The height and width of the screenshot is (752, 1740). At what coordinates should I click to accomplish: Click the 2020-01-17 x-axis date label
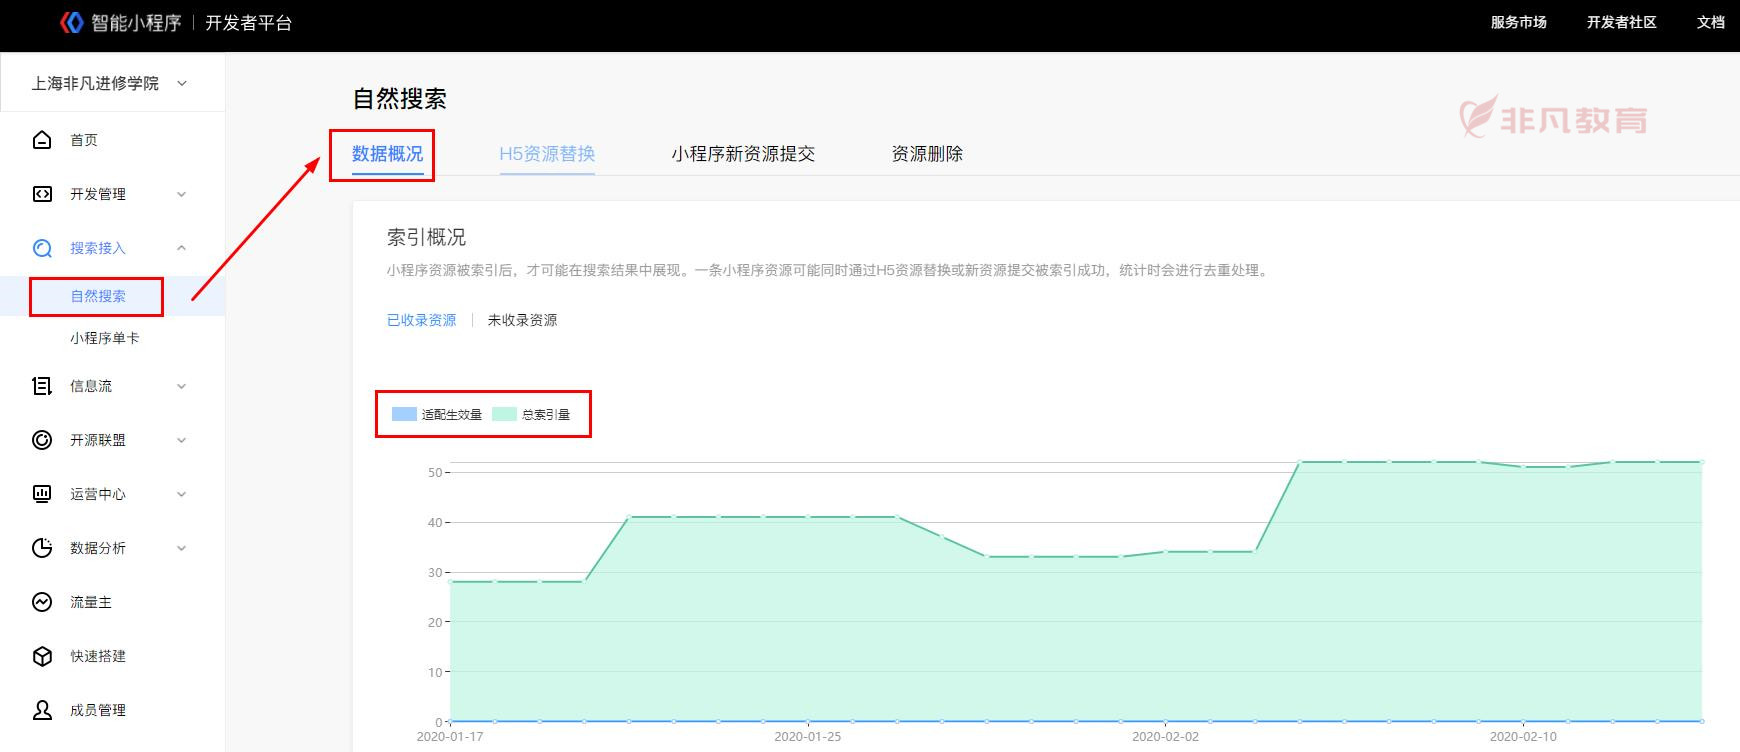point(450,737)
